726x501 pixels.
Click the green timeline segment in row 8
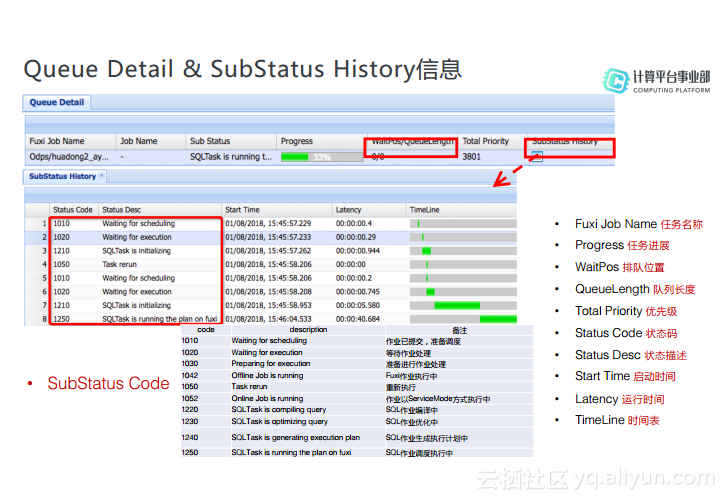tap(498, 319)
